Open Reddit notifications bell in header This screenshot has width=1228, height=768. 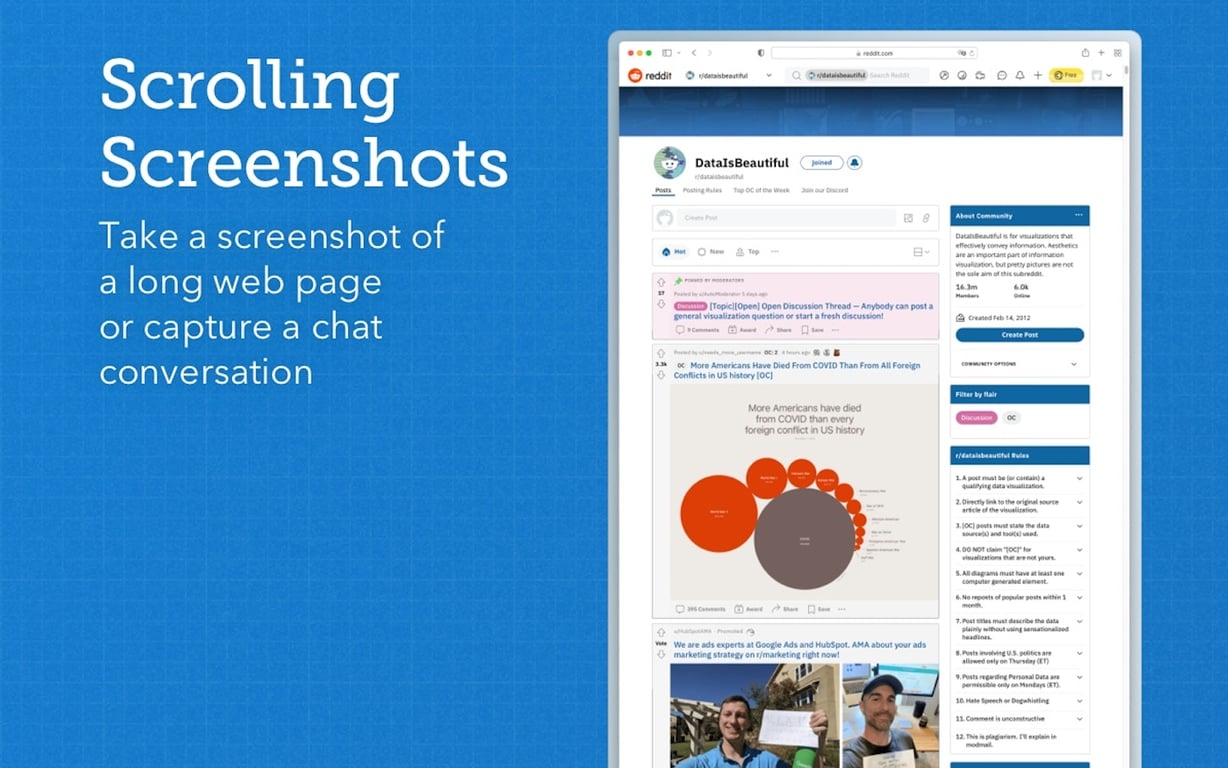pos(1020,75)
